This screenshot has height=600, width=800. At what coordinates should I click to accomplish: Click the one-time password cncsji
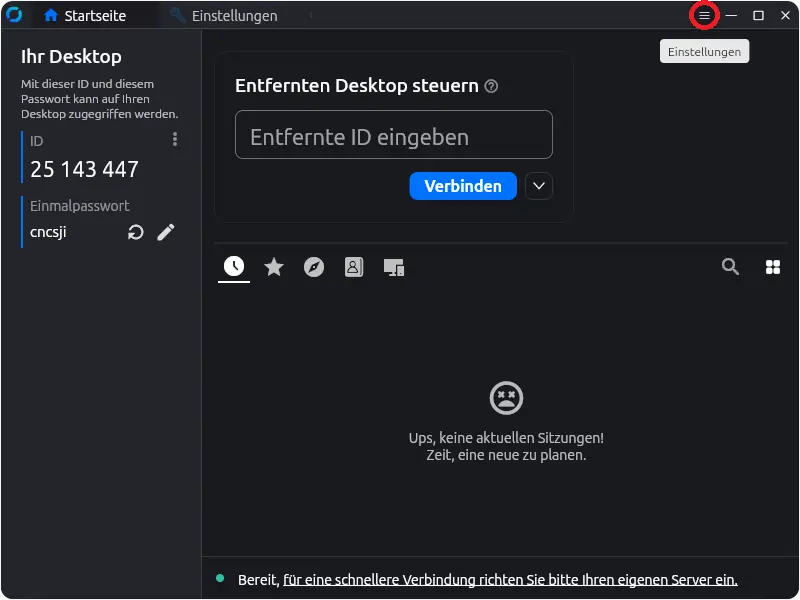(48, 232)
